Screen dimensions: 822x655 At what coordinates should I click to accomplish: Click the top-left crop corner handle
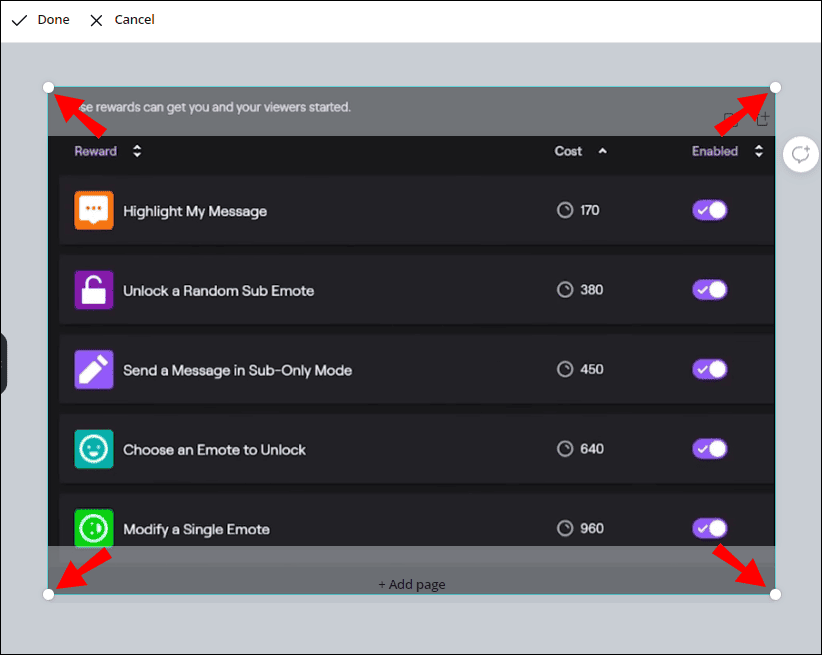49,88
